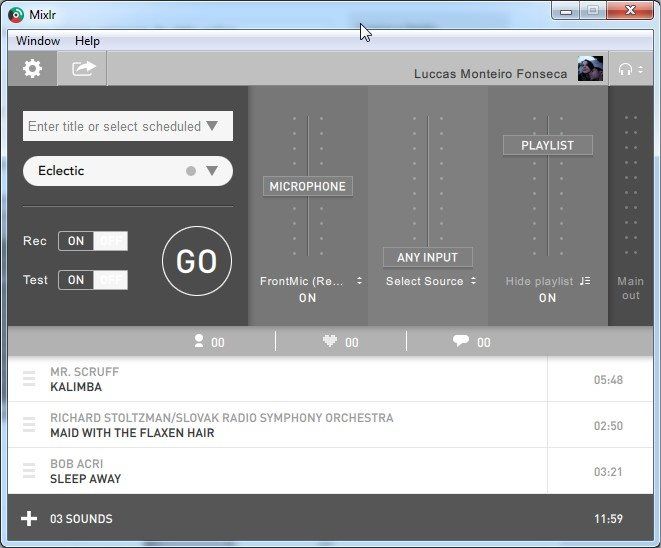
Task: Click the gray dot in Eclectic selector
Action: (191, 171)
